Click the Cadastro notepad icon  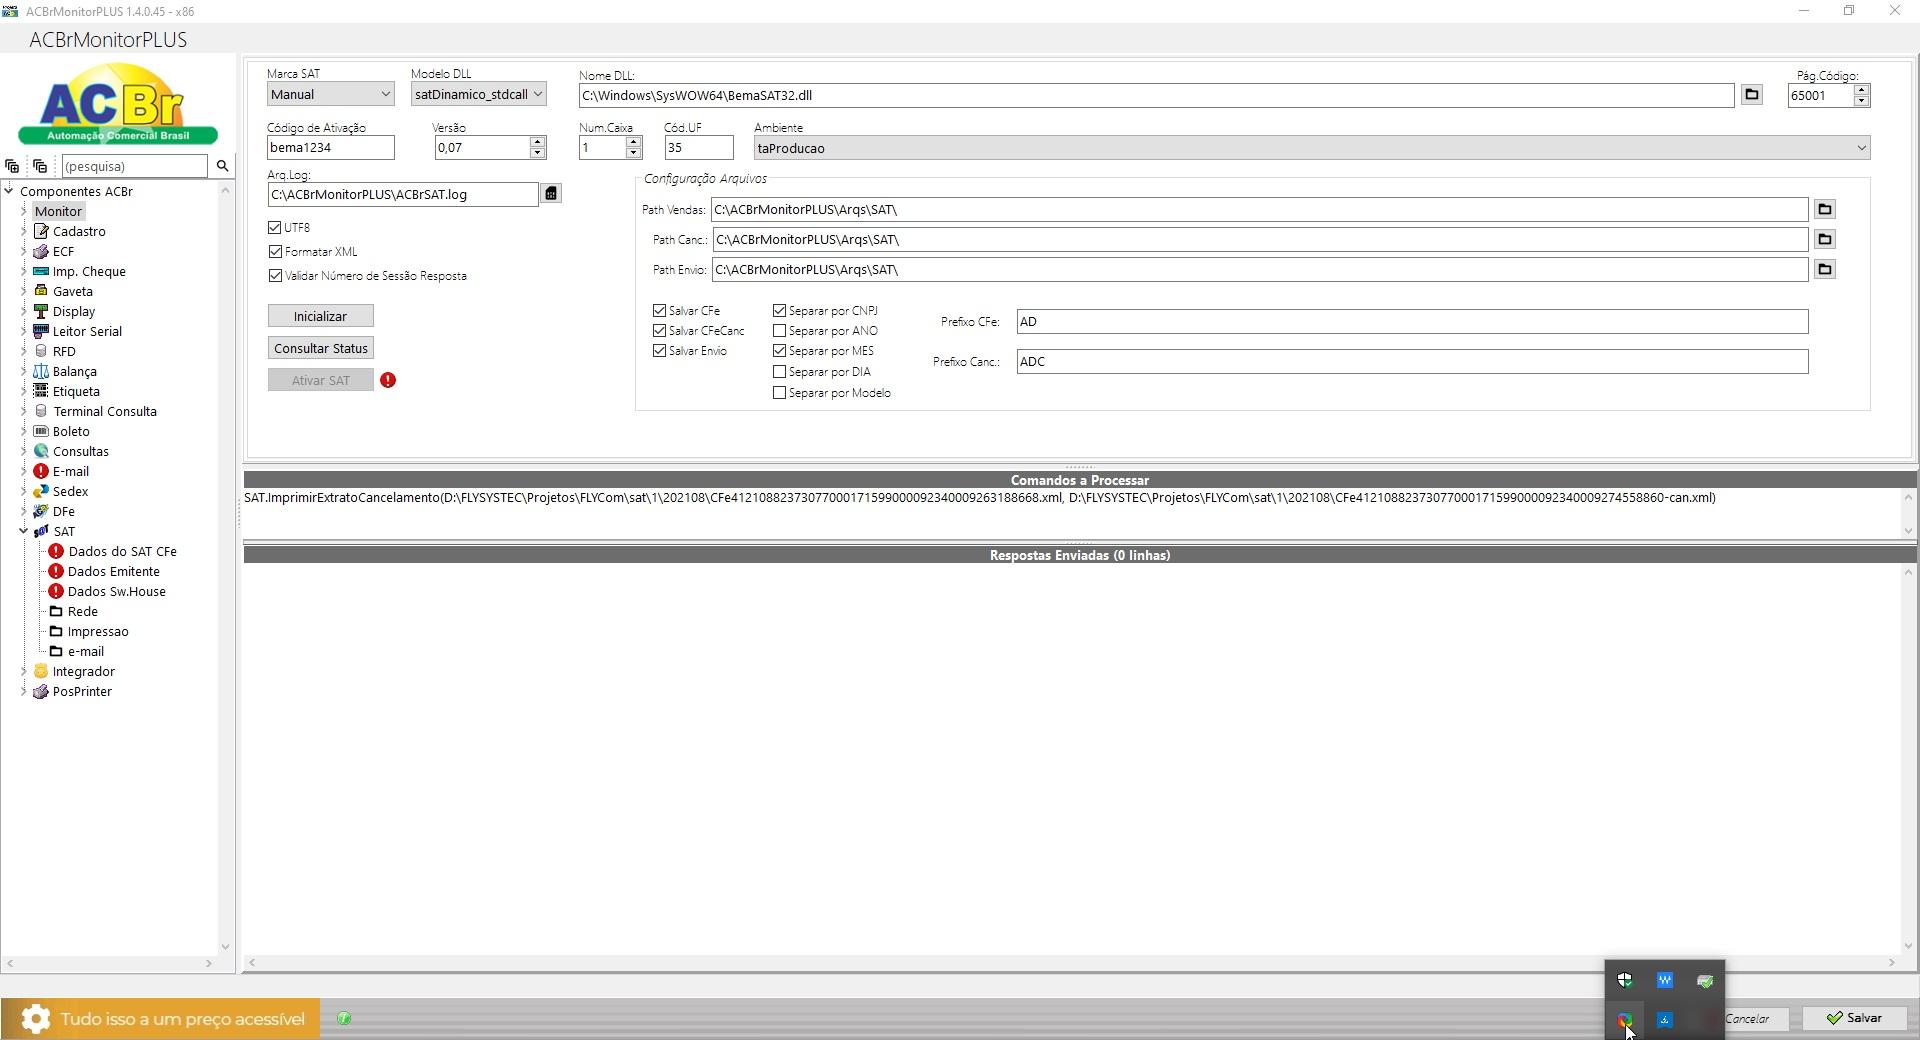coord(41,231)
